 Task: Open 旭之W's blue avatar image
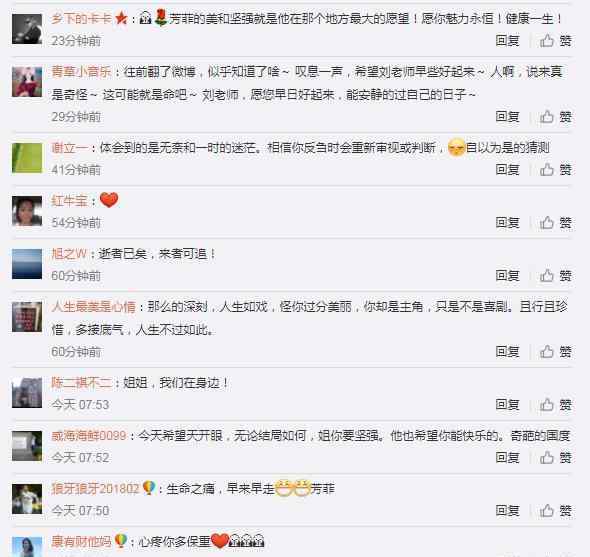click(27, 264)
